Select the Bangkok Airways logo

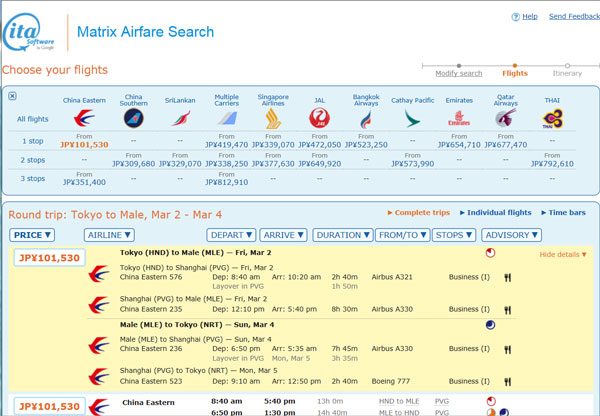(x=366, y=119)
